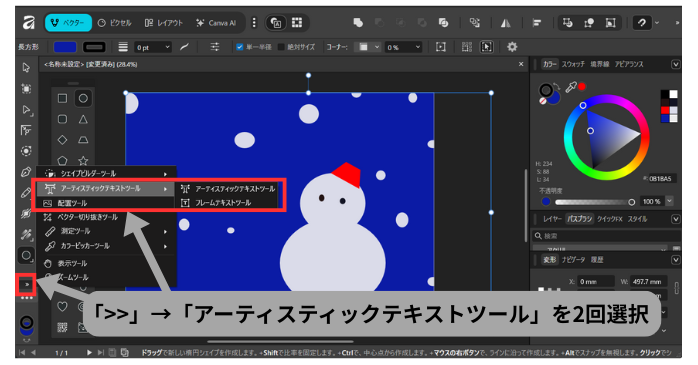698x365 pixels.
Task: Click the boolean Add operation icon
Action: click(x=358, y=23)
